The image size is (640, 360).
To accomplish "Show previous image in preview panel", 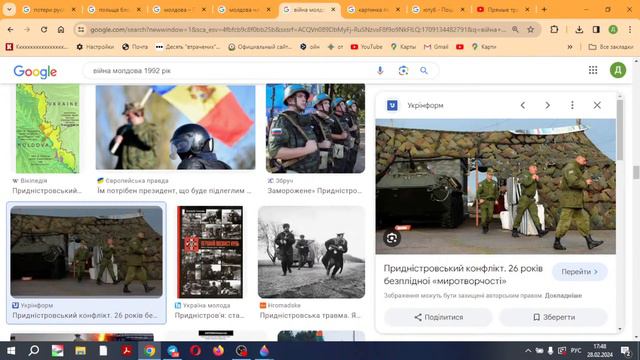I will pyautogui.click(x=523, y=105).
